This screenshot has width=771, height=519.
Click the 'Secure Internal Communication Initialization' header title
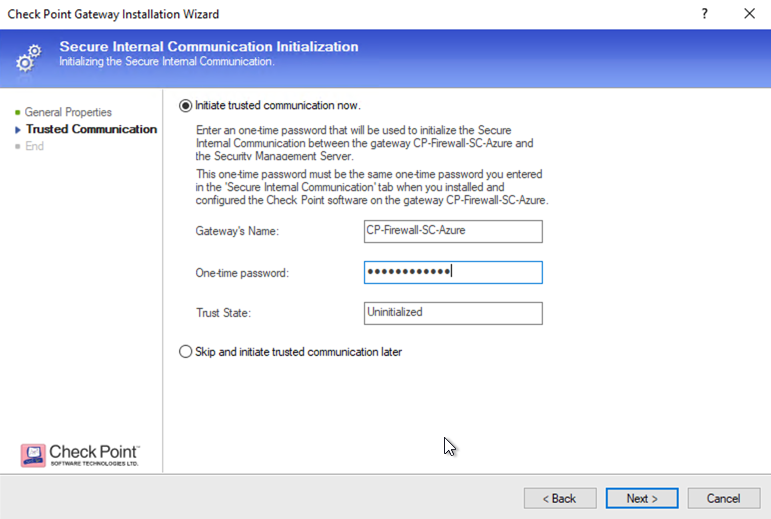[208, 47]
